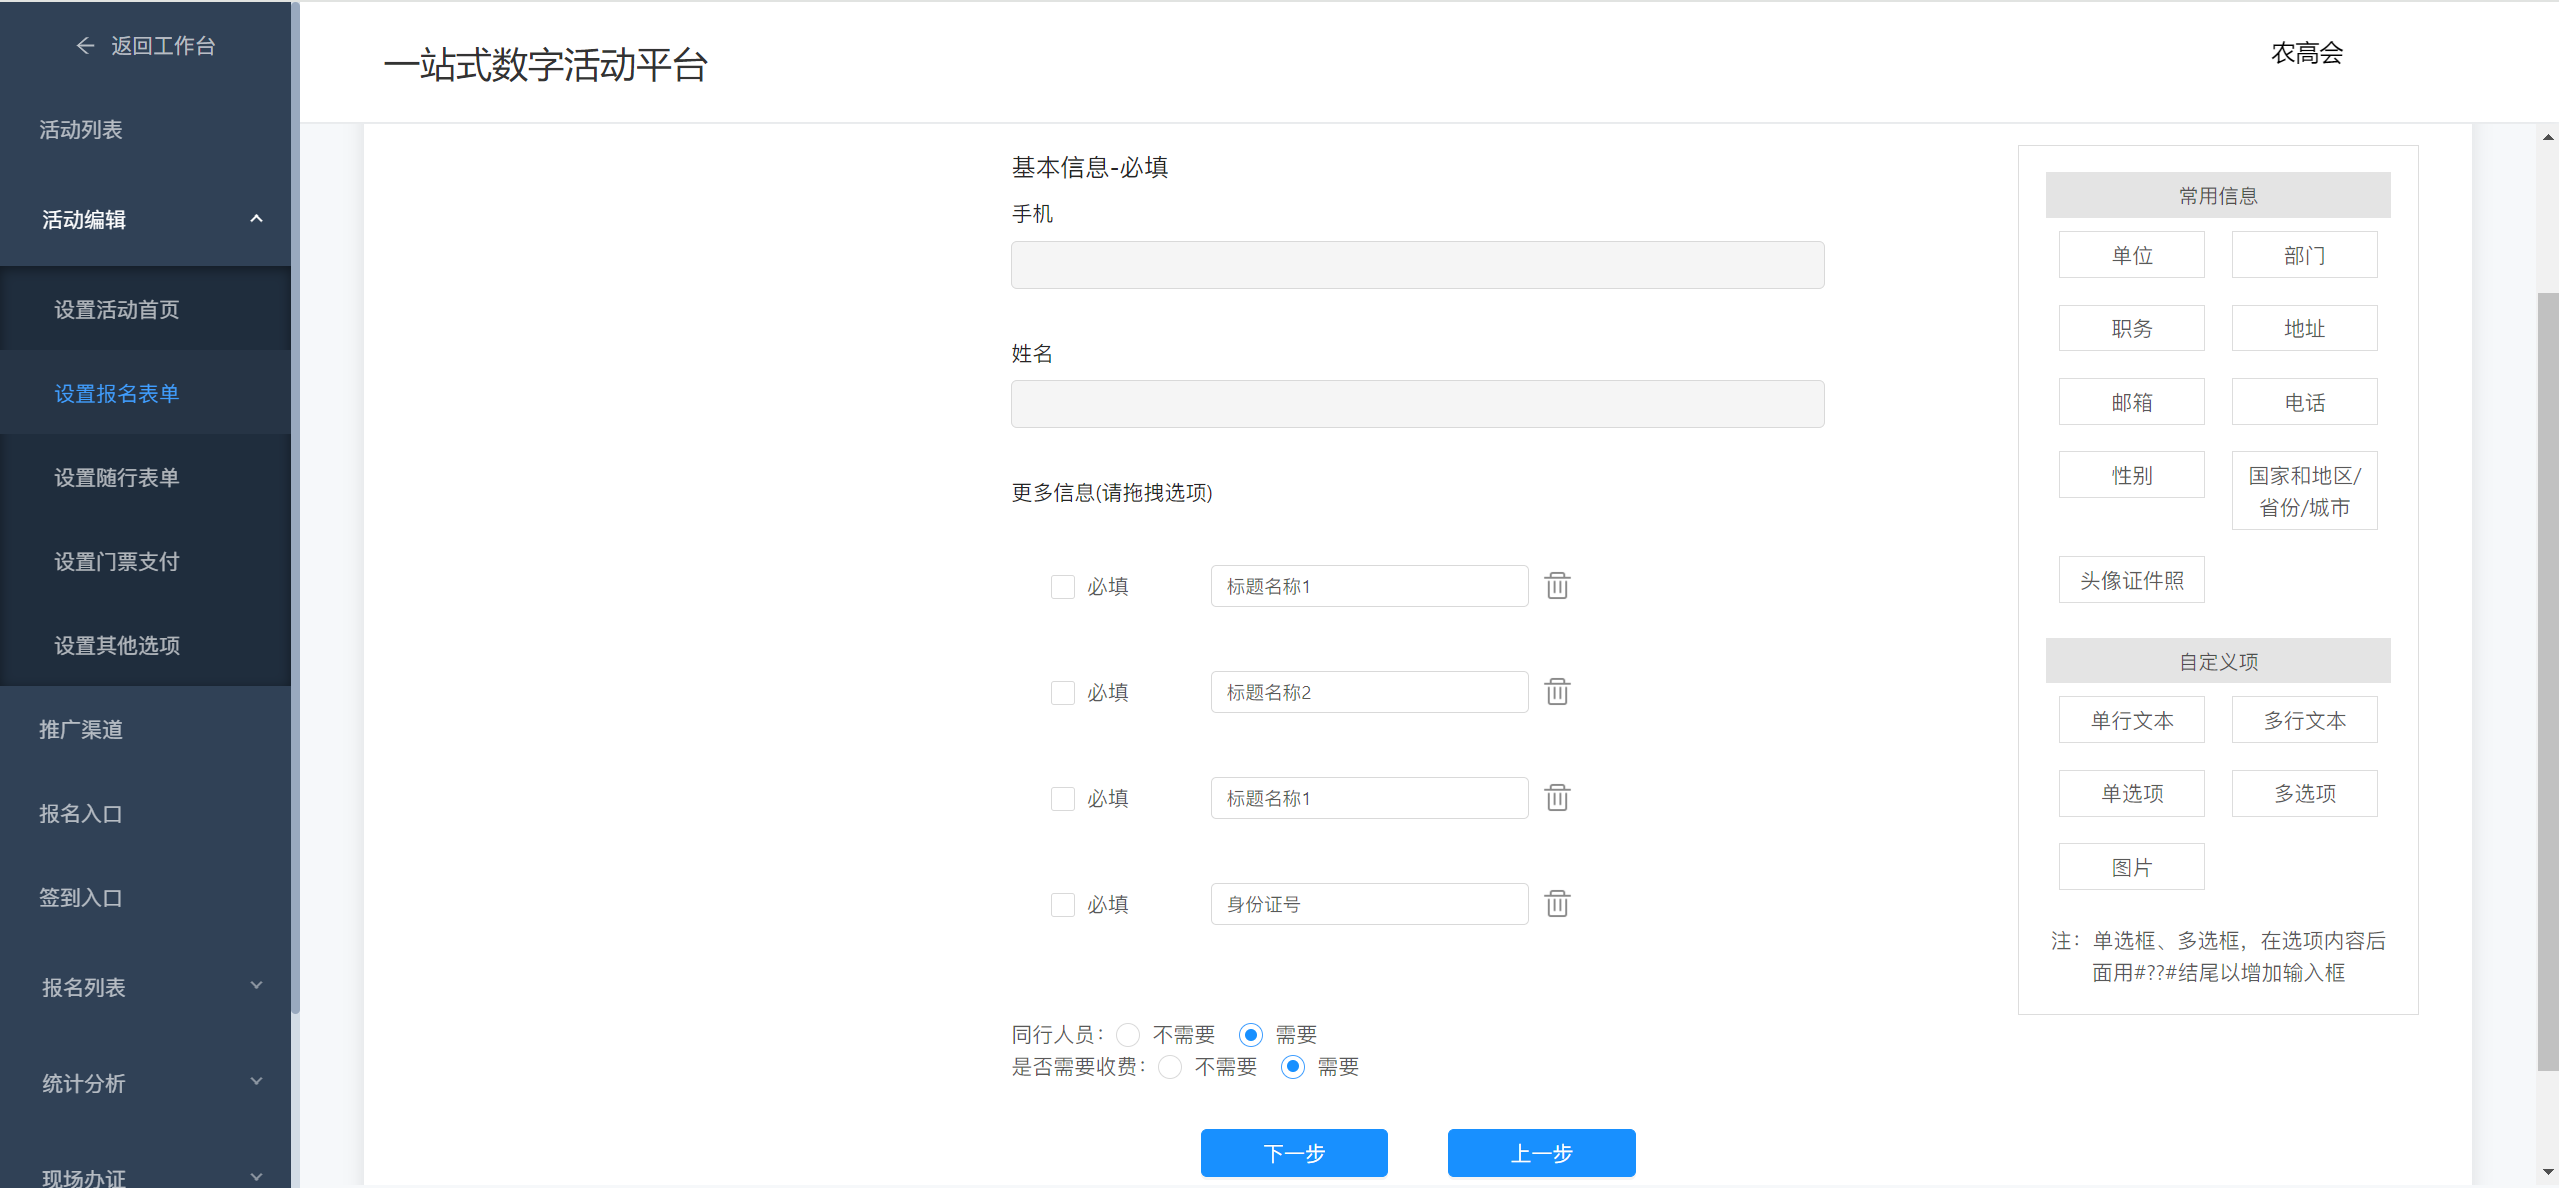This screenshot has width=2559, height=1188.
Task: Add the 头像证件照 field
Action: (2131, 580)
